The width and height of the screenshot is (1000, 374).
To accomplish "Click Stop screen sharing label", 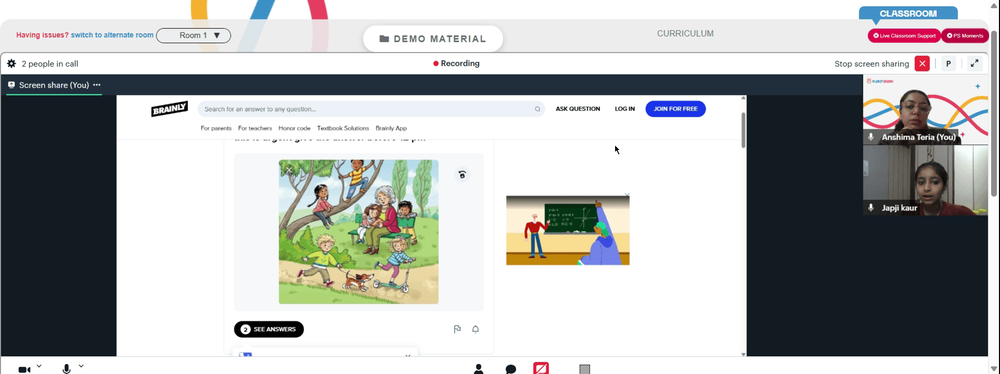I will click(x=872, y=64).
